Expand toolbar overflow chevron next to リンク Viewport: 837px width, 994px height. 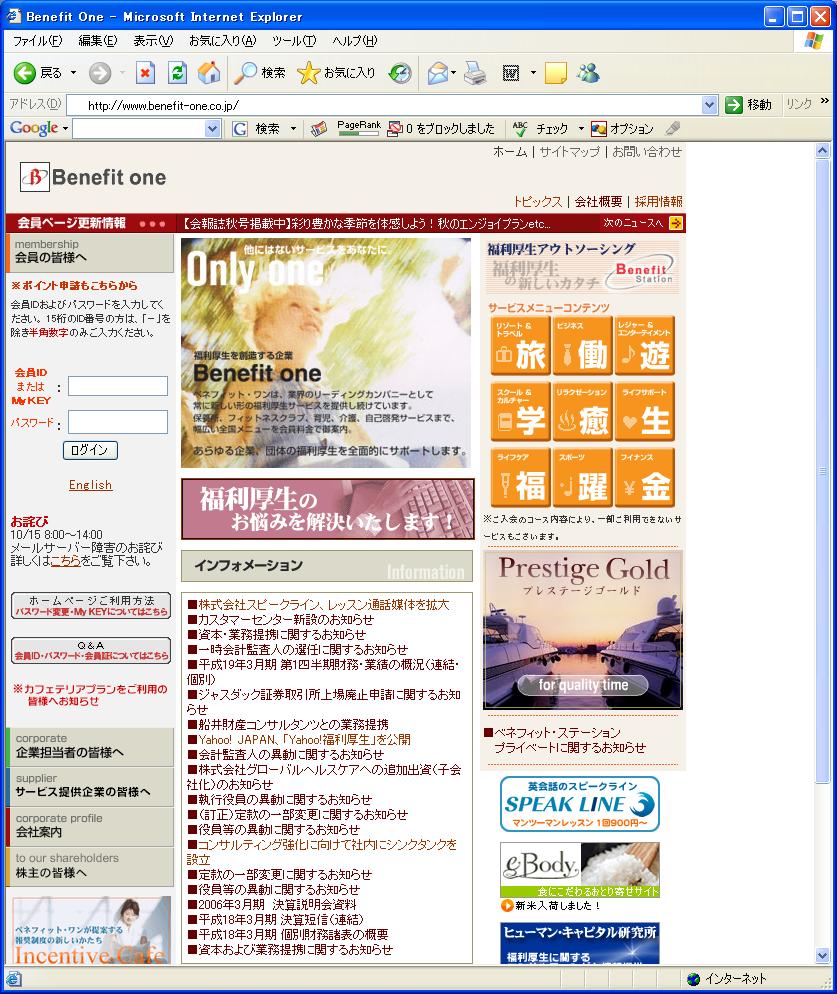[824, 101]
